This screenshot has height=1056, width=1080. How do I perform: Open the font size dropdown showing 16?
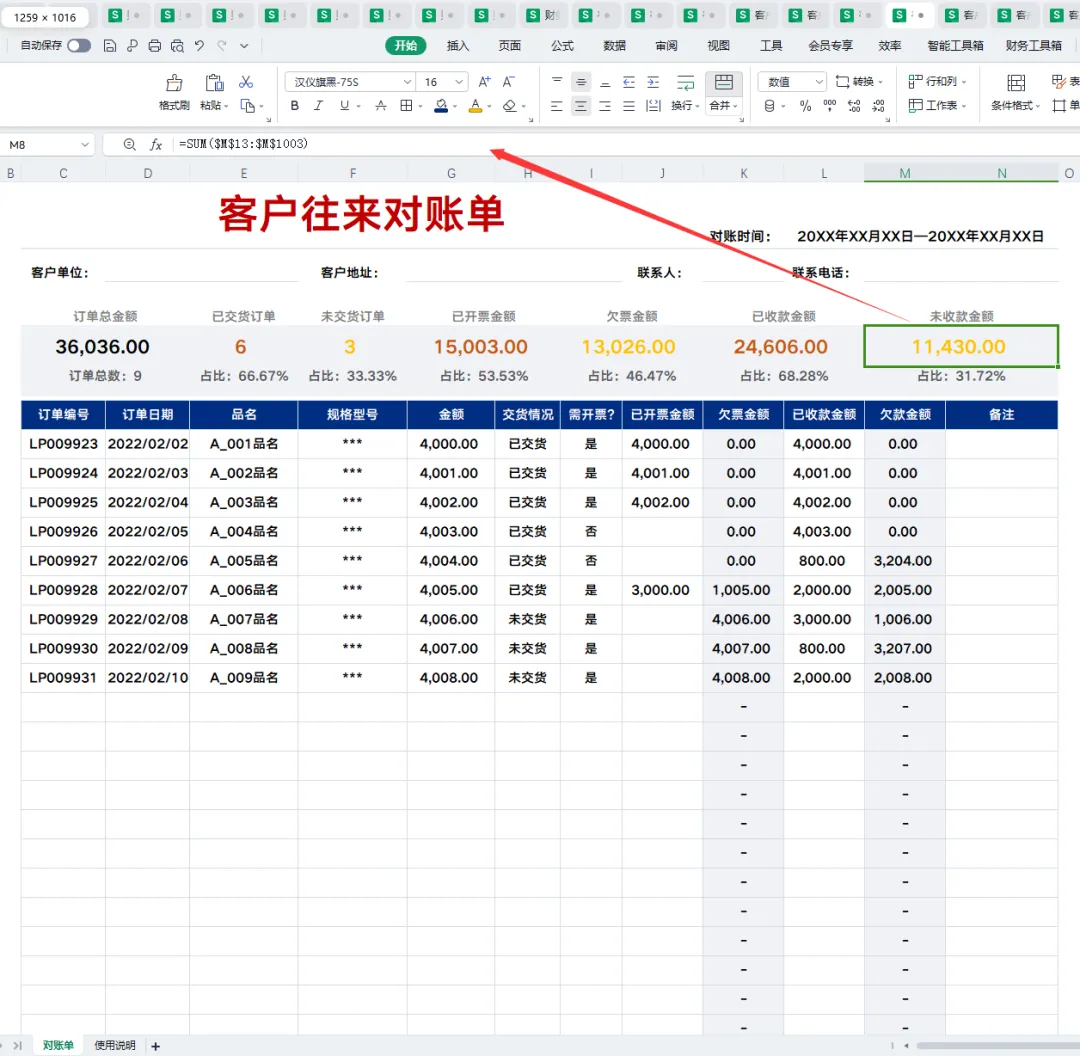tap(459, 82)
